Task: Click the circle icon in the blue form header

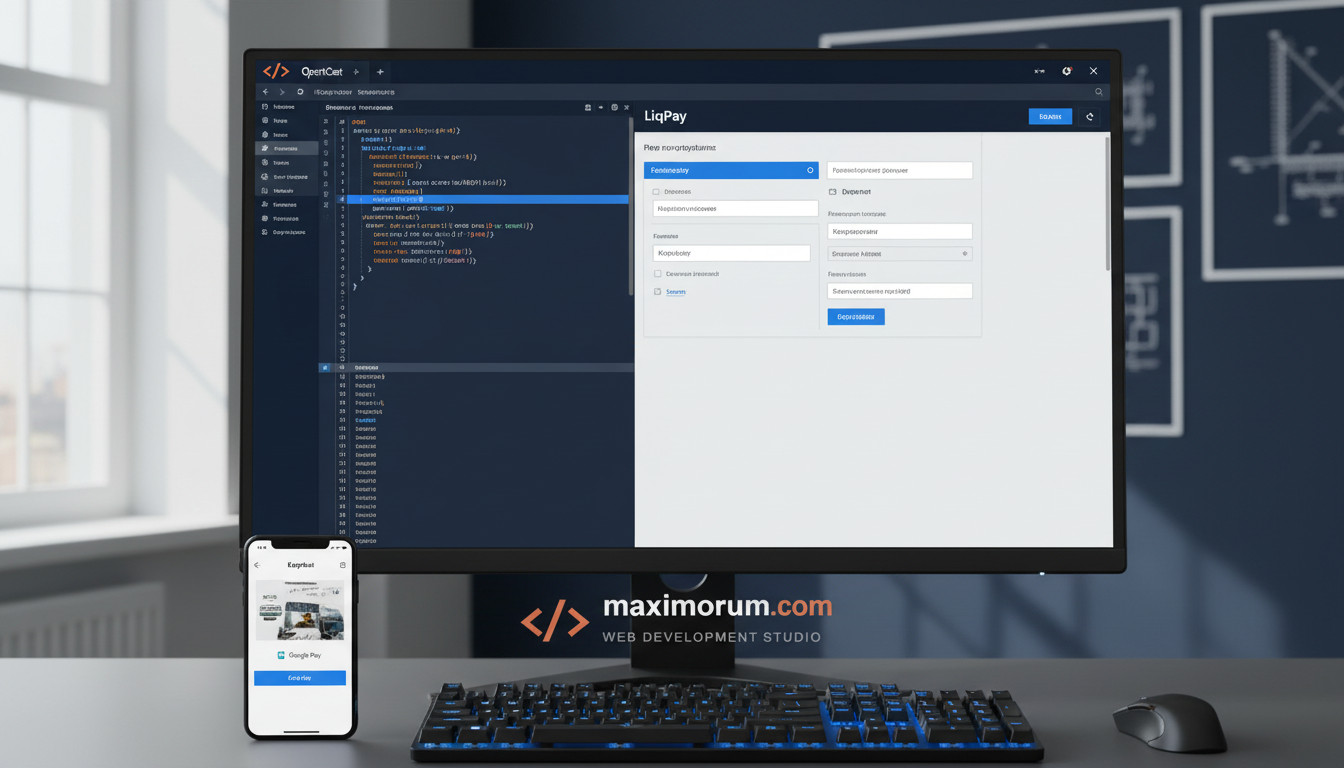Action: click(810, 171)
